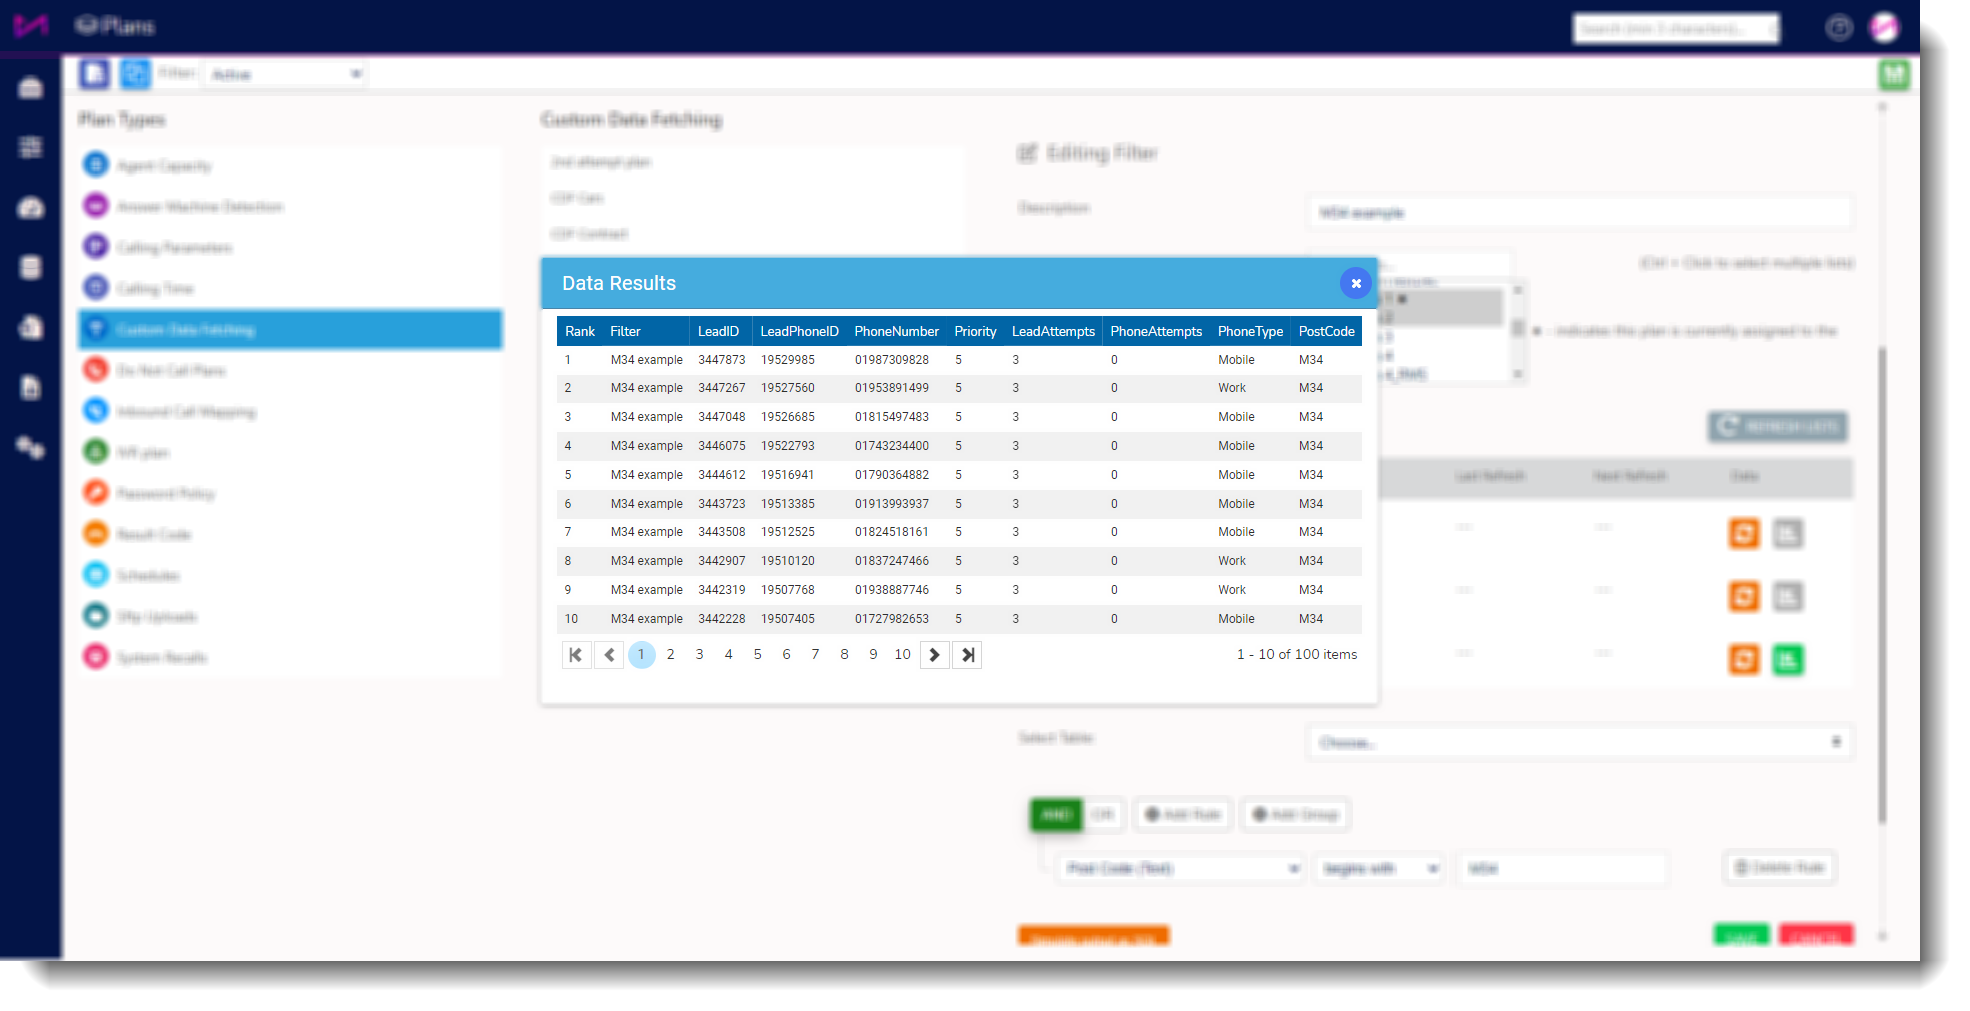Click the Schedules plan icon
The width and height of the screenshot is (1970, 1011).
pos(96,575)
